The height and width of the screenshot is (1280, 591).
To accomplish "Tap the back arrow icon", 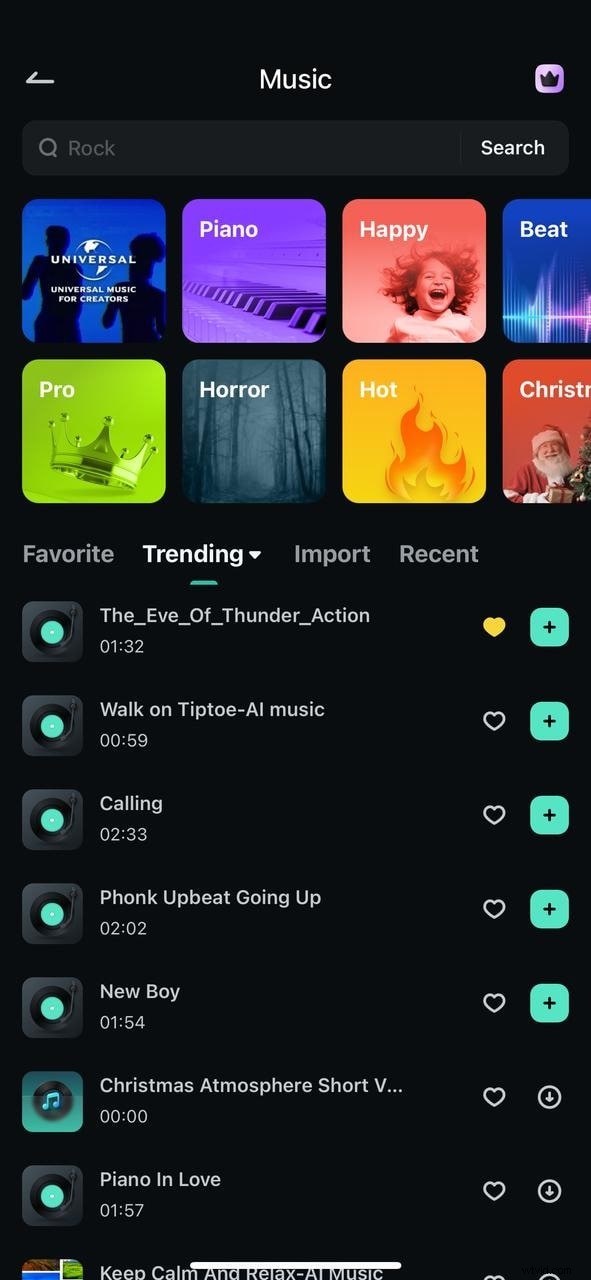I will pos(40,78).
